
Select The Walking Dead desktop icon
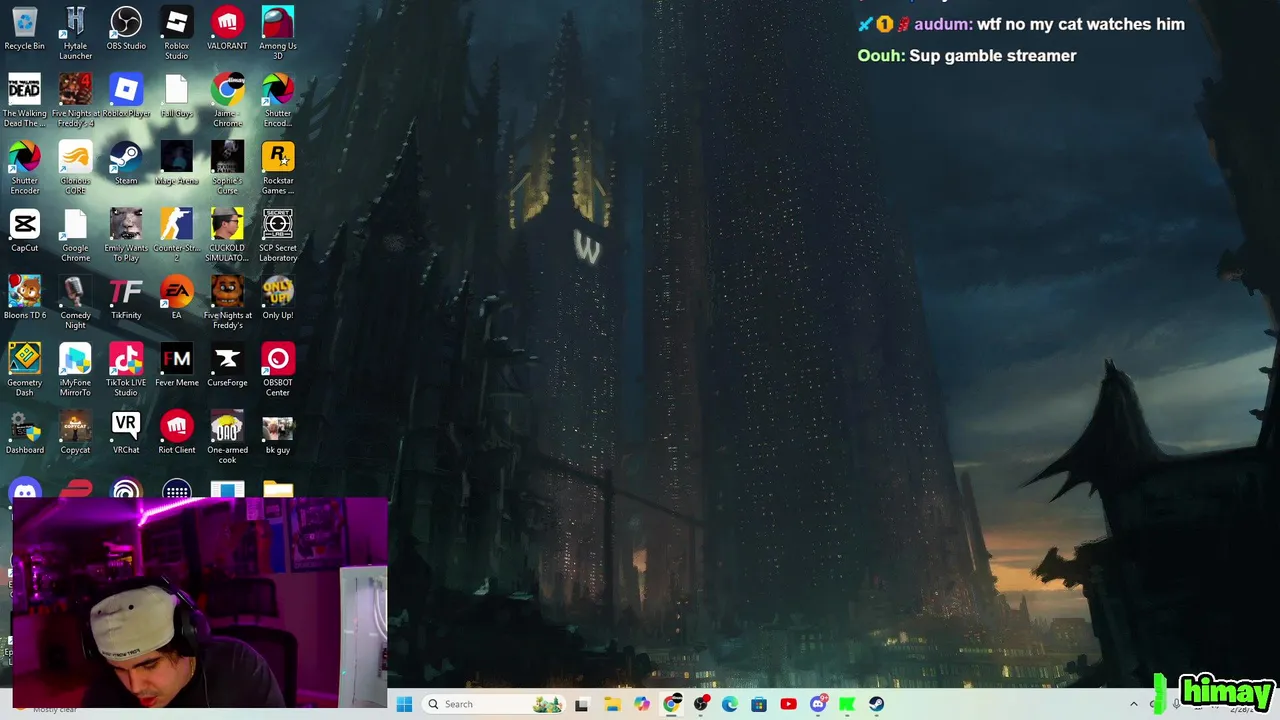(x=24, y=100)
